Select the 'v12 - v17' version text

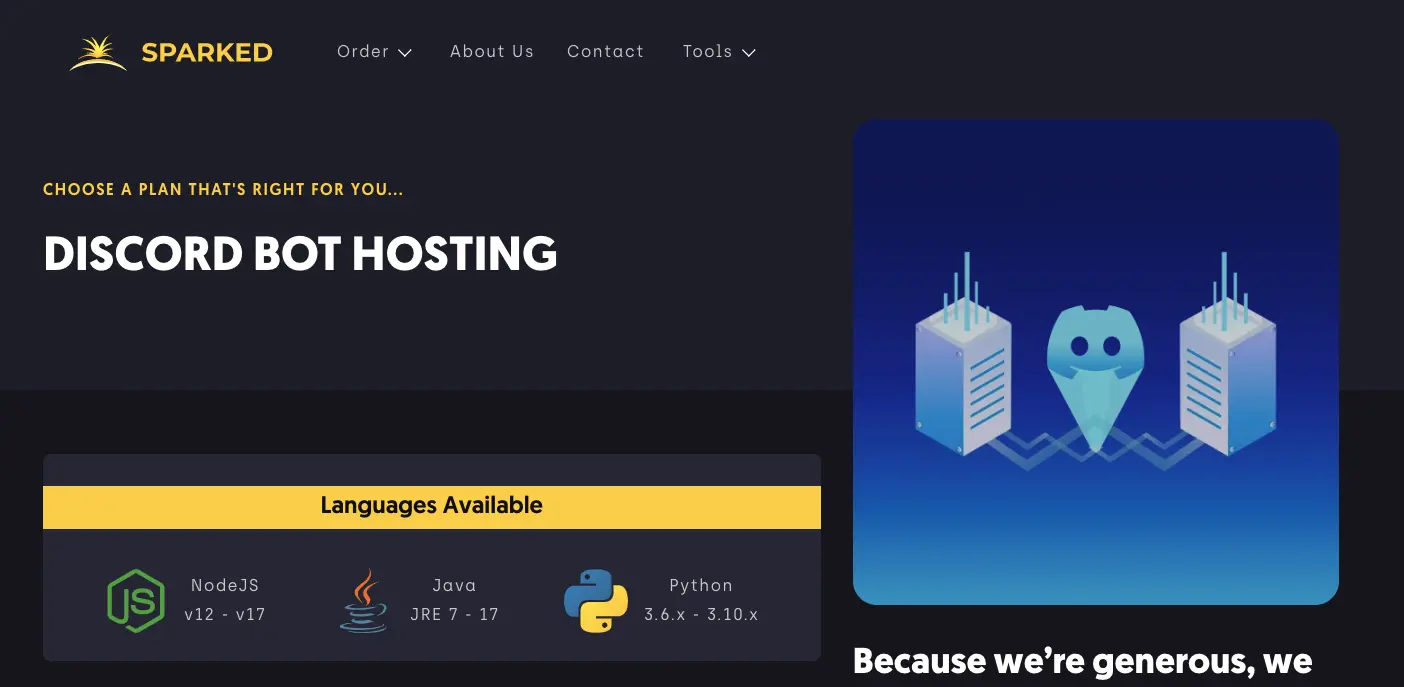click(225, 614)
